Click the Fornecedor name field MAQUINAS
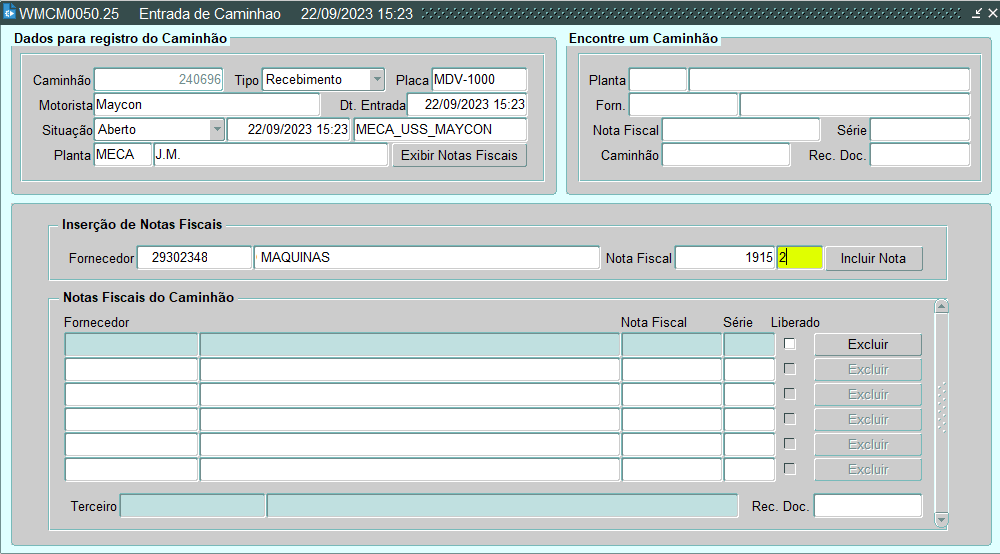This screenshot has width=1000, height=554. coord(427,258)
